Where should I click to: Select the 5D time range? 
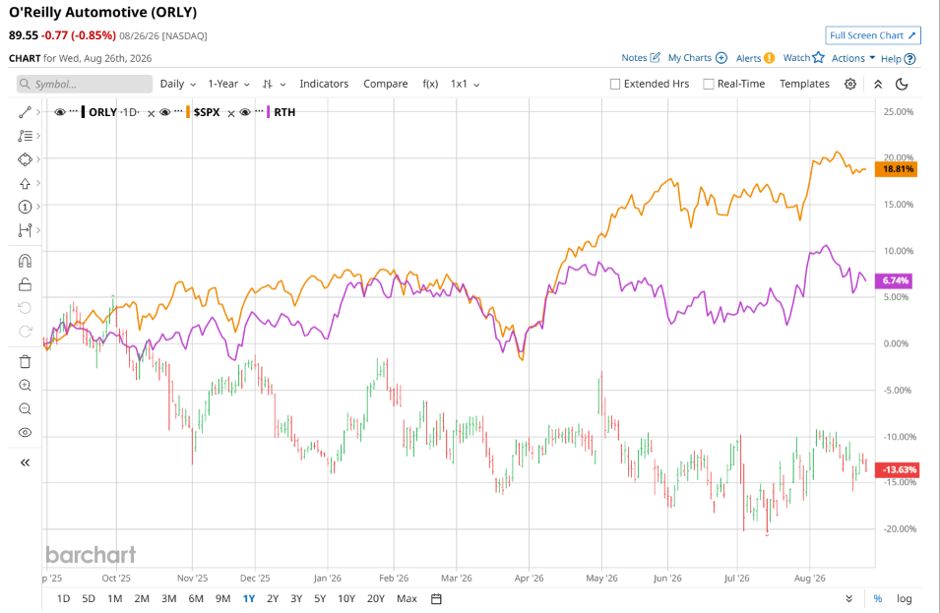click(88, 598)
